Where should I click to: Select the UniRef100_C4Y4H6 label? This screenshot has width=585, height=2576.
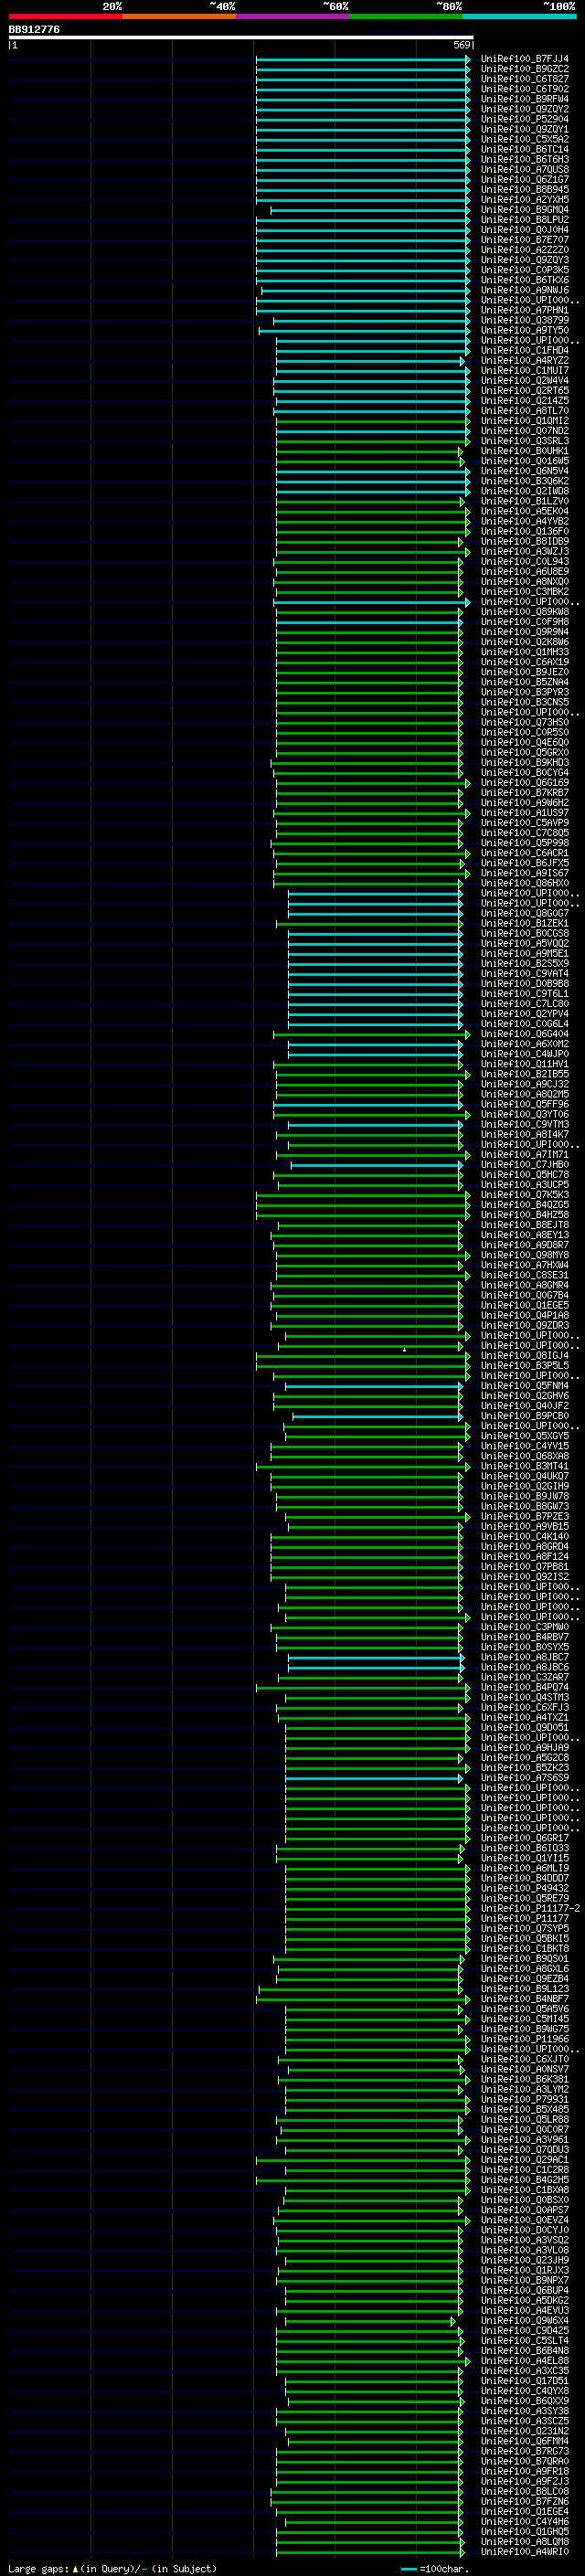click(524, 2520)
